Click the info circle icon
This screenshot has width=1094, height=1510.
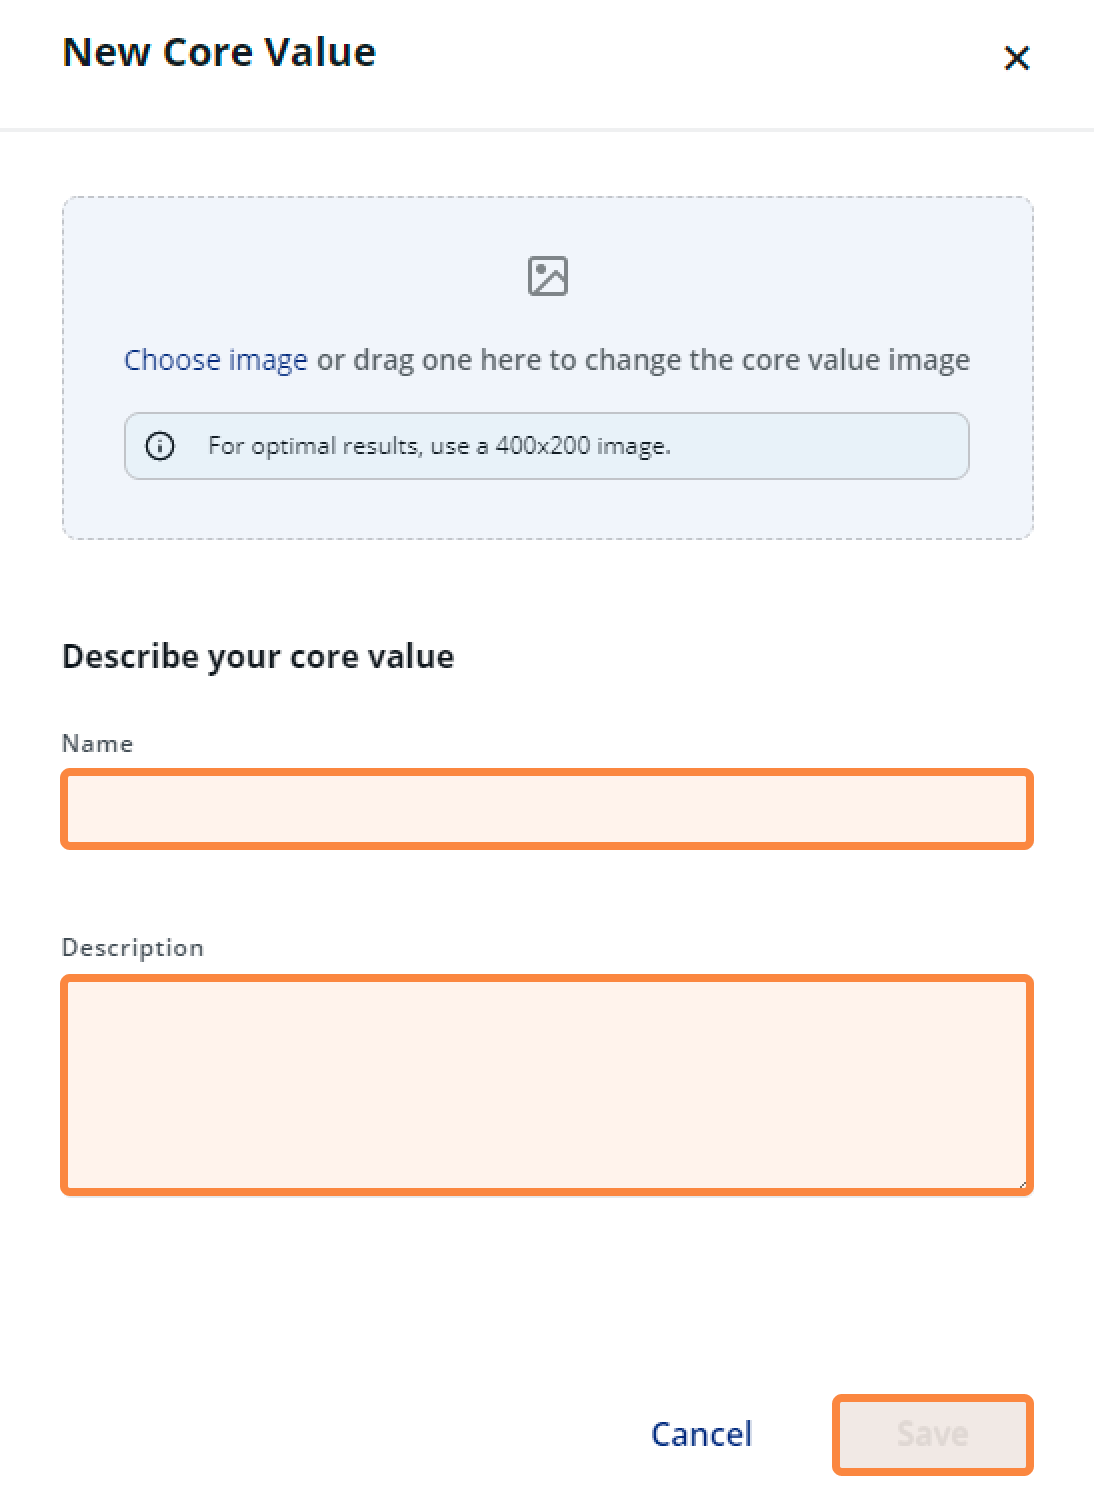pos(160,446)
